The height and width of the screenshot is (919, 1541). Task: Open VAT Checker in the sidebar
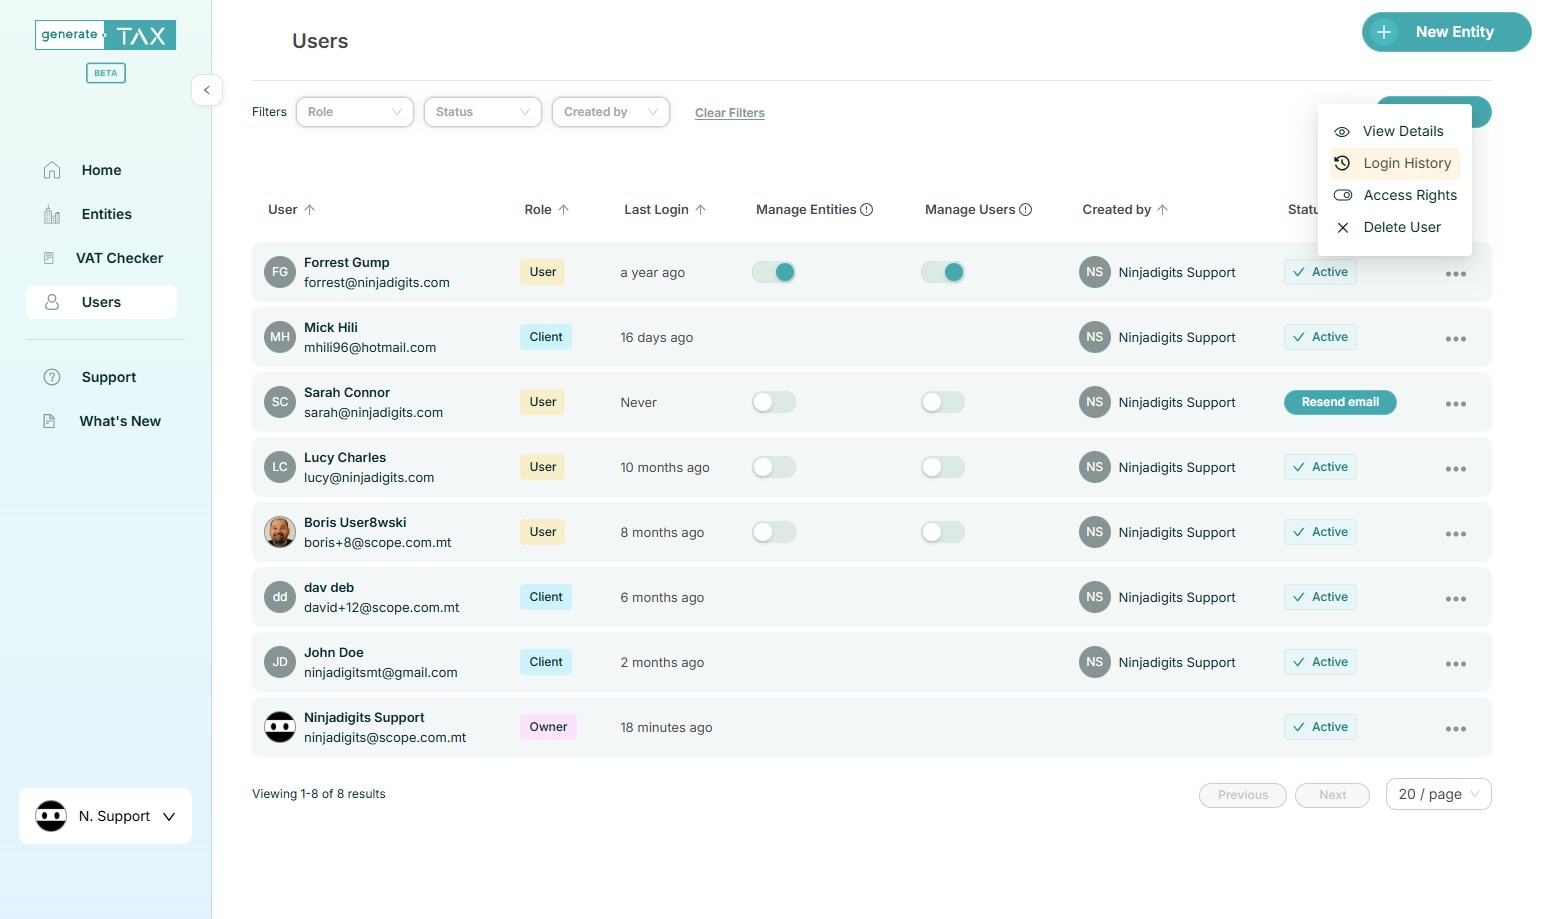click(x=119, y=258)
